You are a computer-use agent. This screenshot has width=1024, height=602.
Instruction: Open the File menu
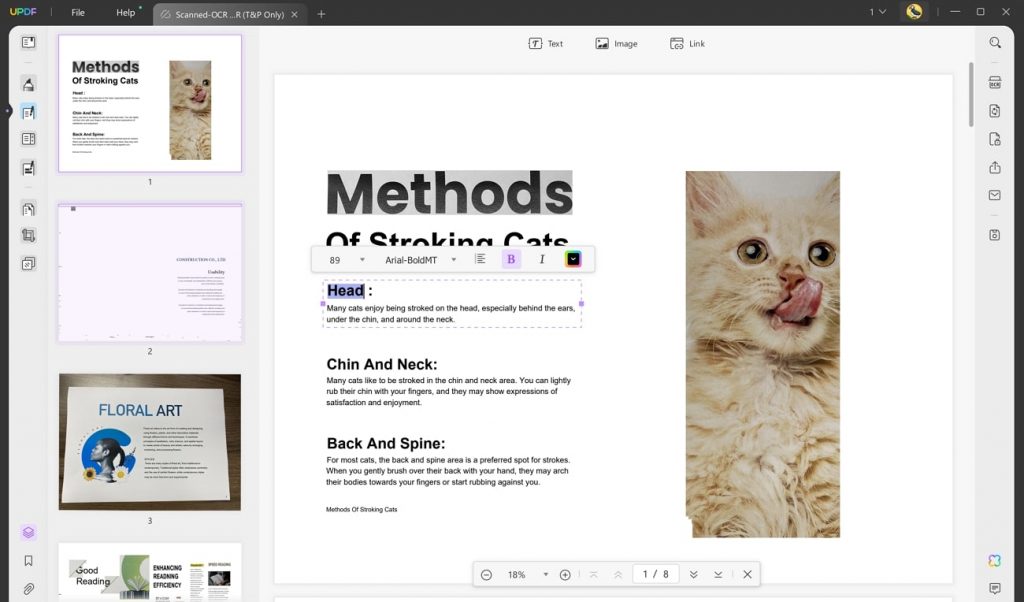click(x=77, y=13)
